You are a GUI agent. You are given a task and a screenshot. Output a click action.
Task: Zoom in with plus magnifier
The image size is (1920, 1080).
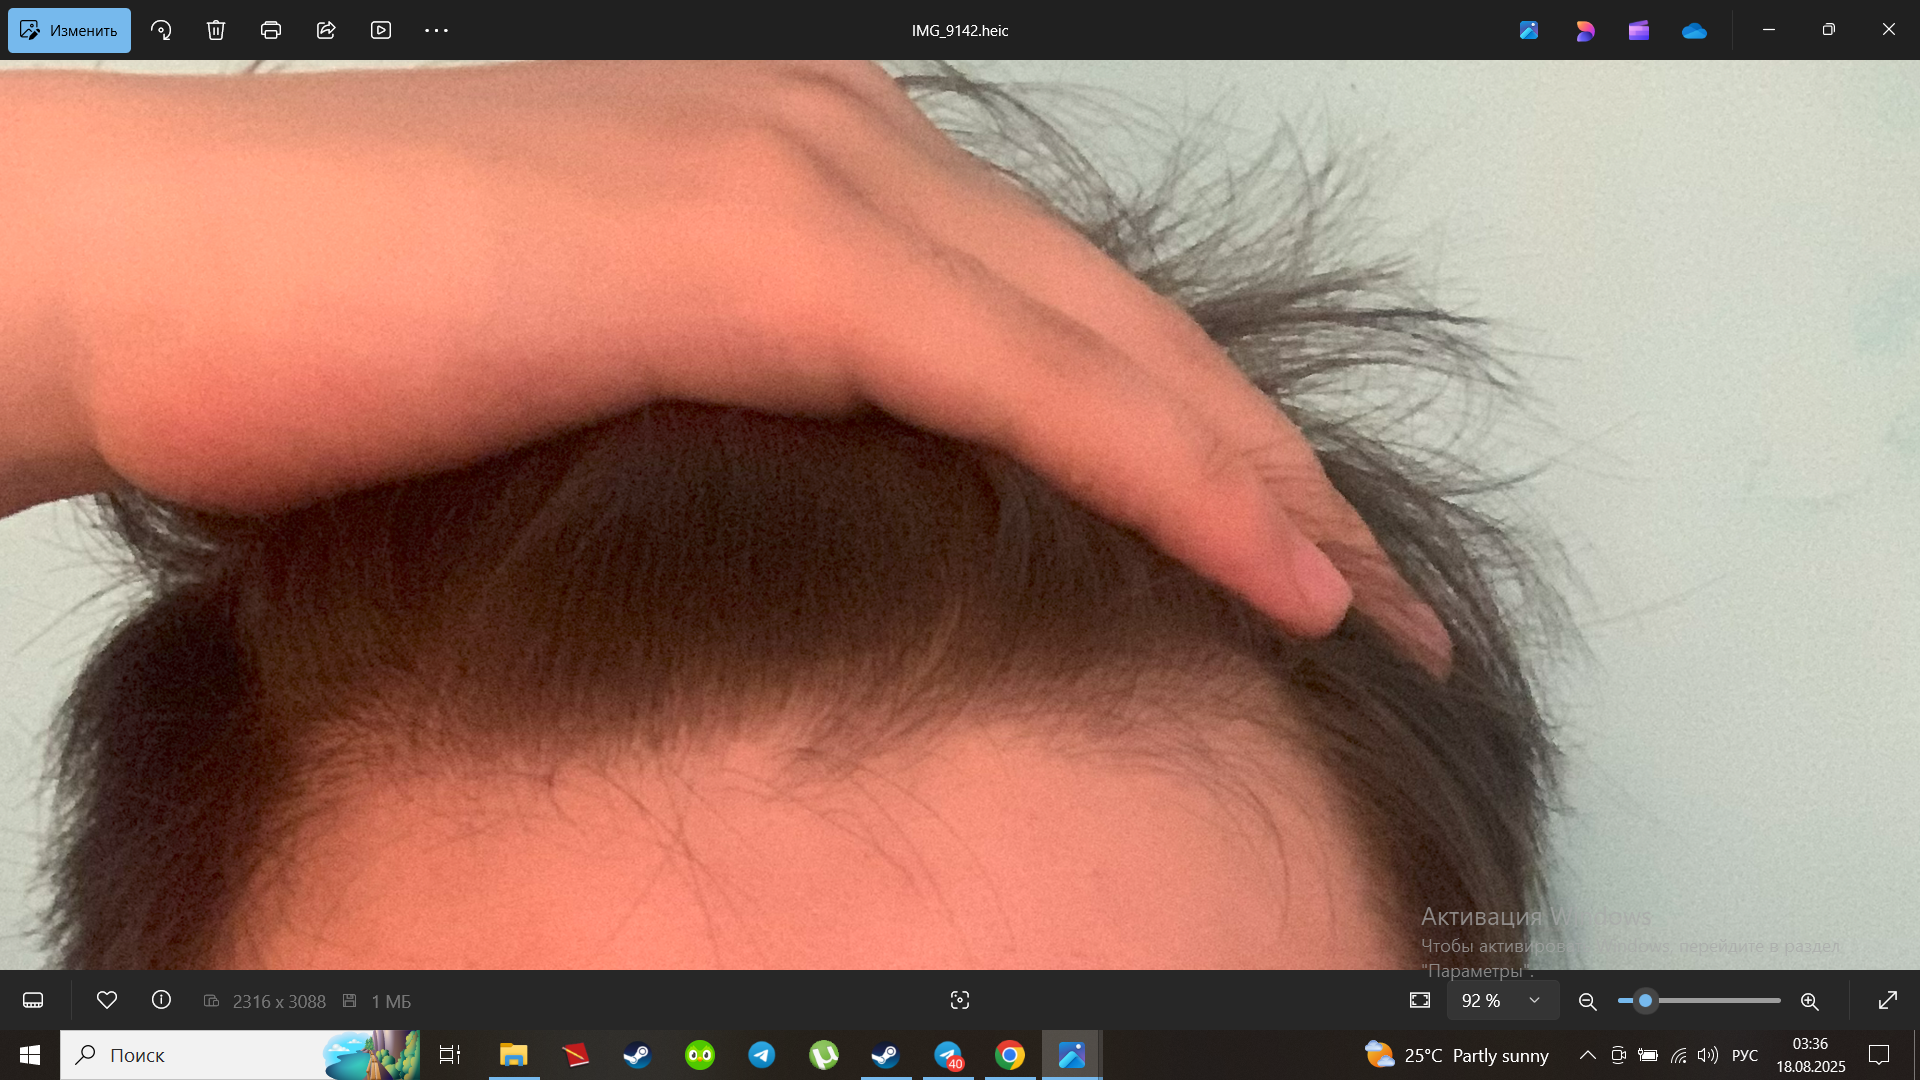[x=1809, y=1001]
